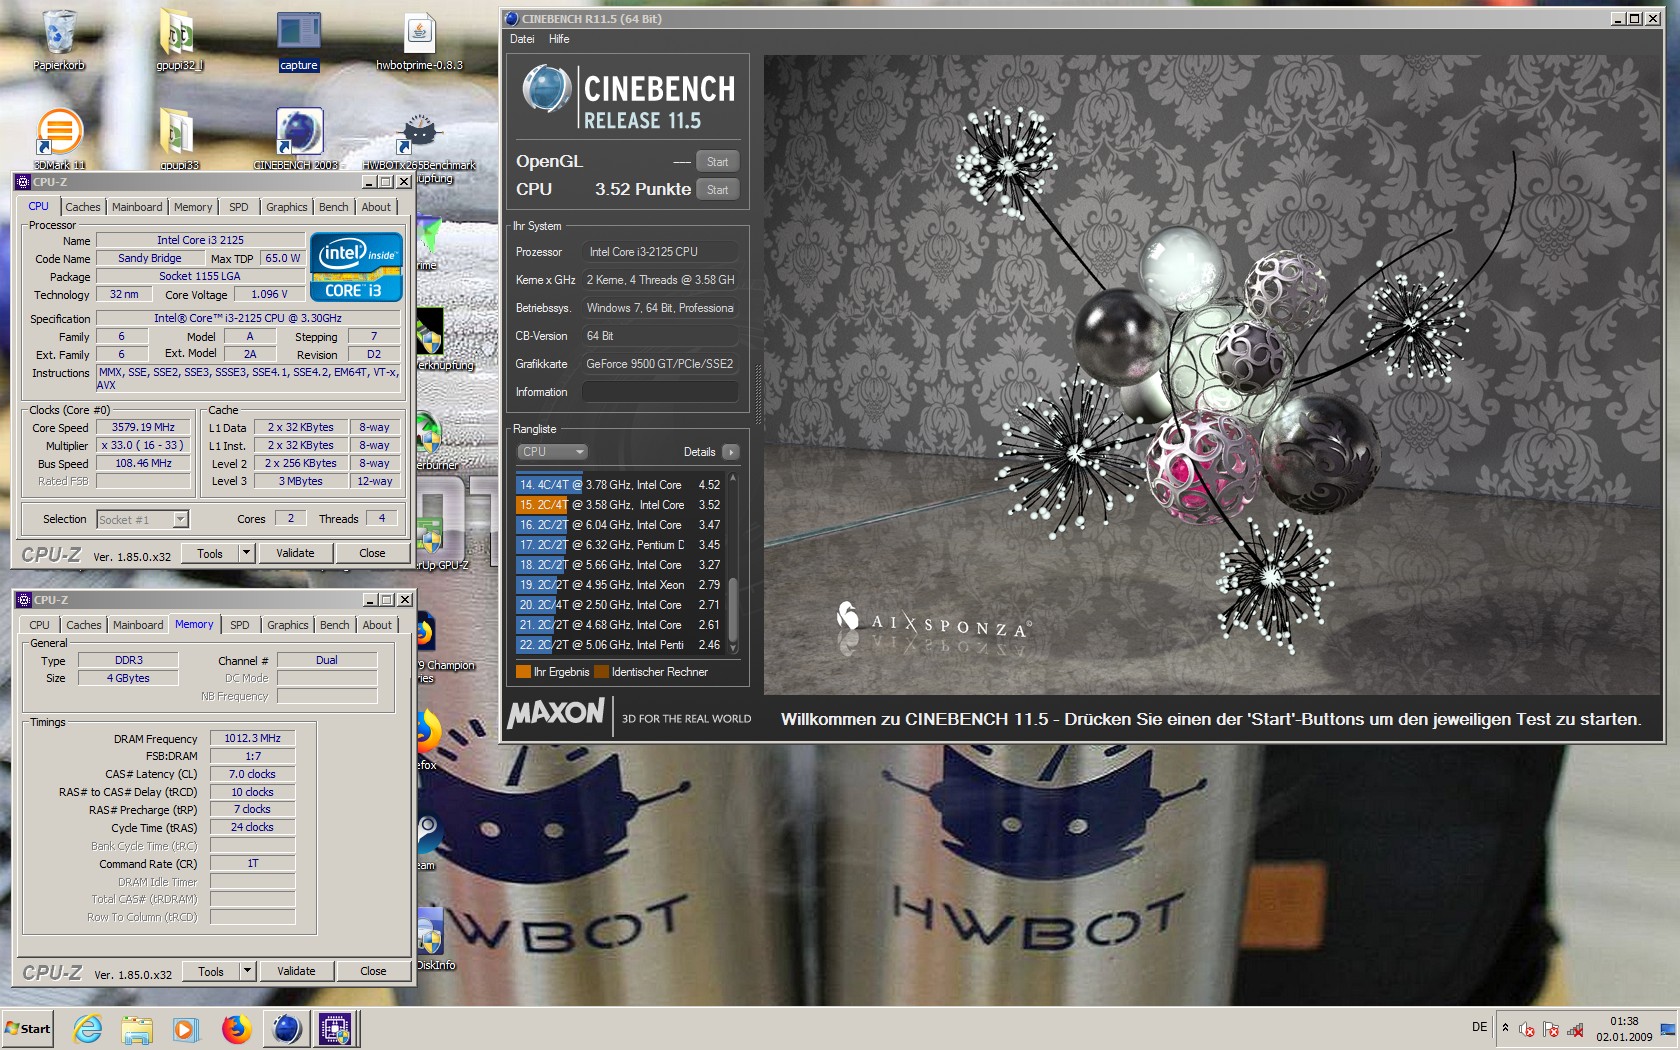Click Validate in the upper CPU-Z

[295, 553]
